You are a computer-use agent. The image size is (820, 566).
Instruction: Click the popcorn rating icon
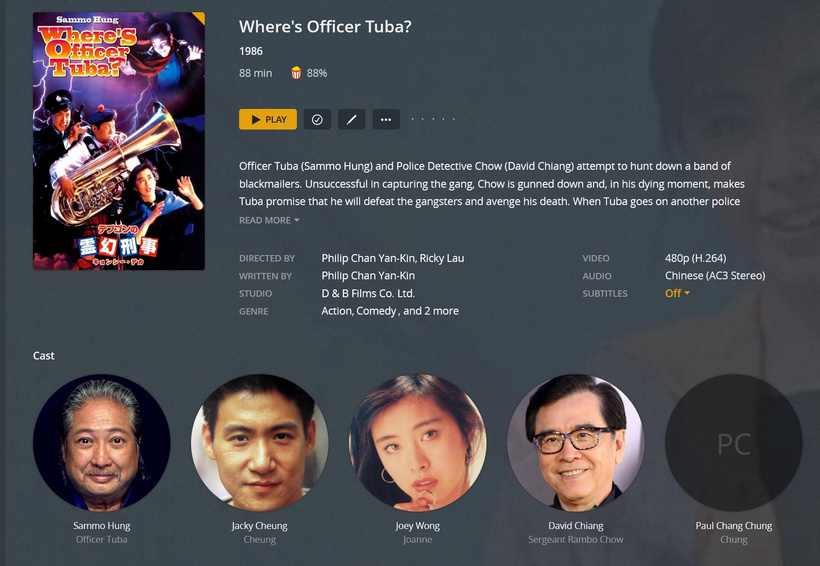tap(296, 73)
